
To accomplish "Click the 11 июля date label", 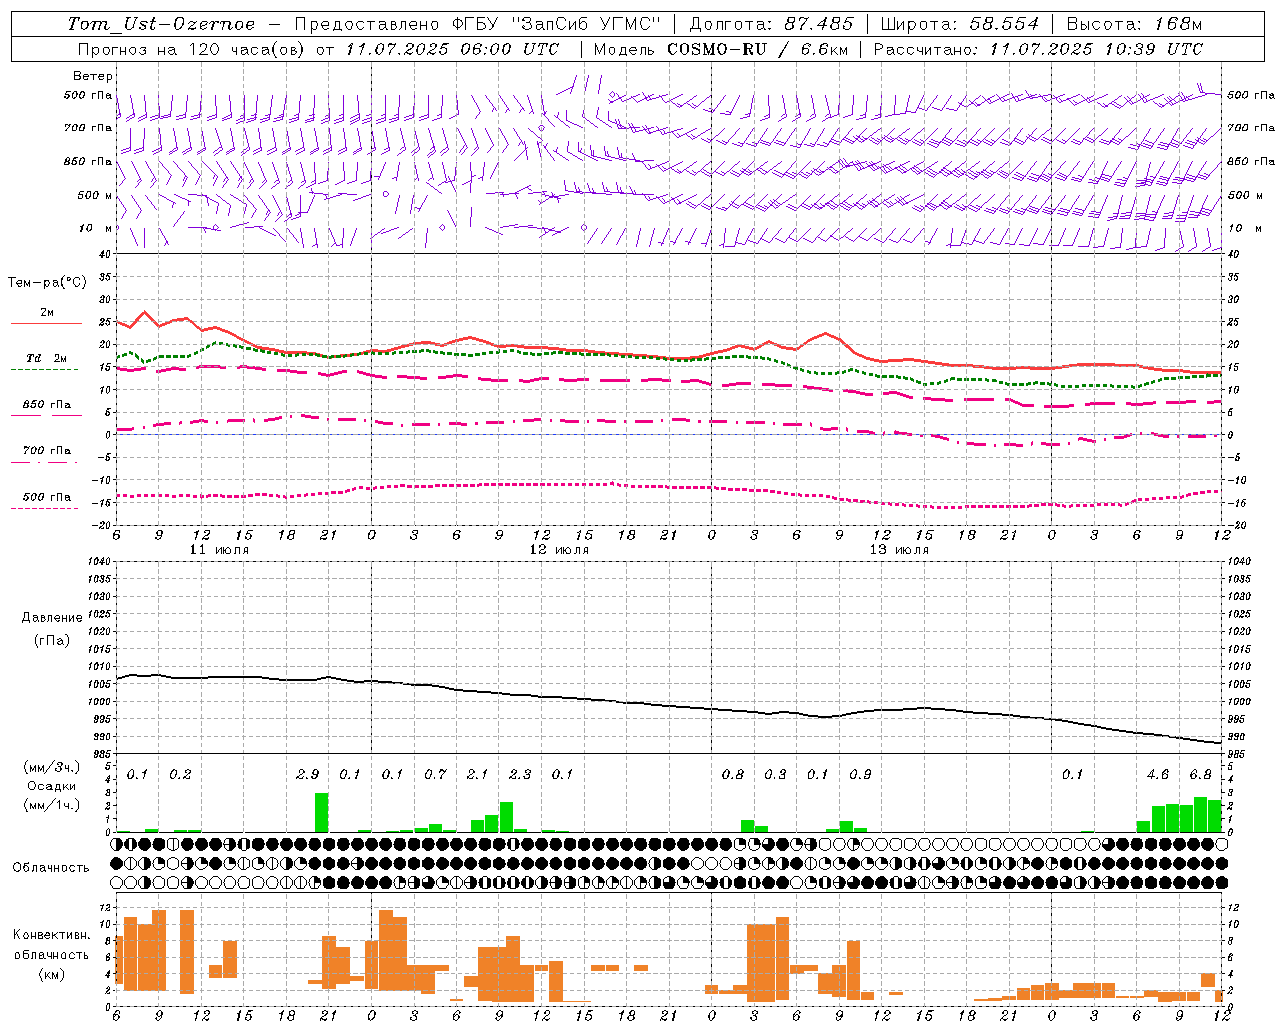I will point(219,550).
